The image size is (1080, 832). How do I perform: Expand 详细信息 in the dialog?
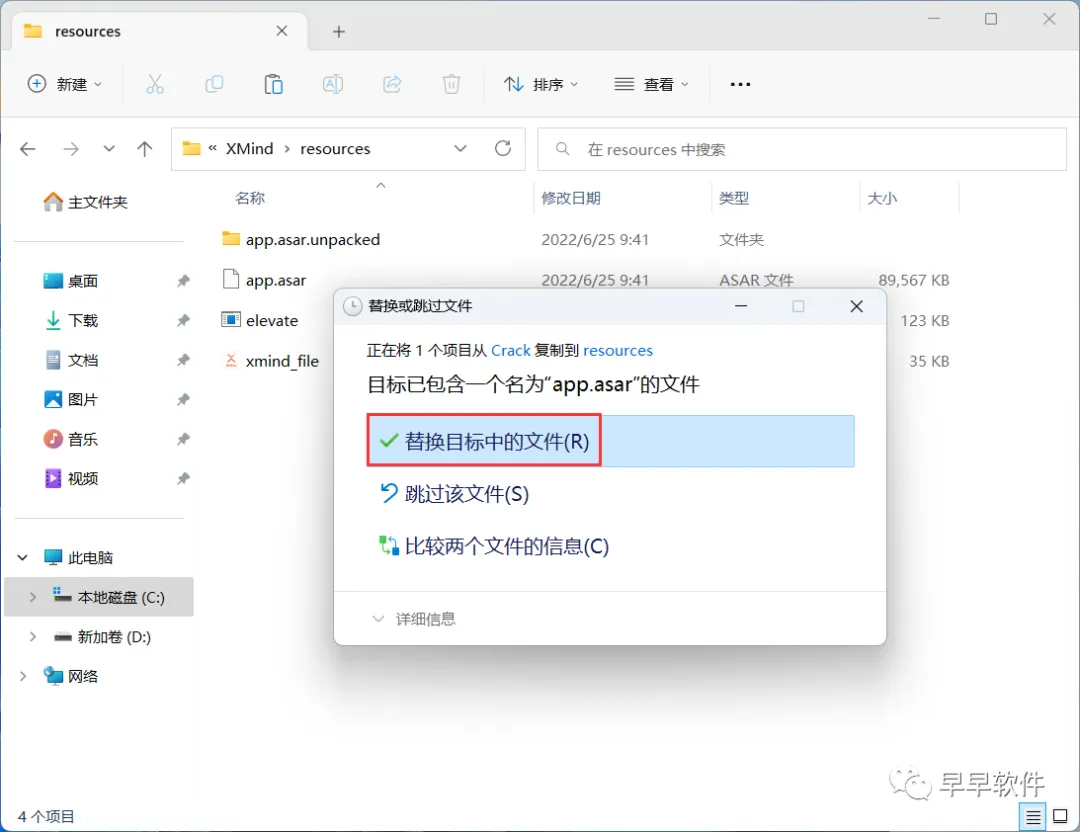point(414,619)
